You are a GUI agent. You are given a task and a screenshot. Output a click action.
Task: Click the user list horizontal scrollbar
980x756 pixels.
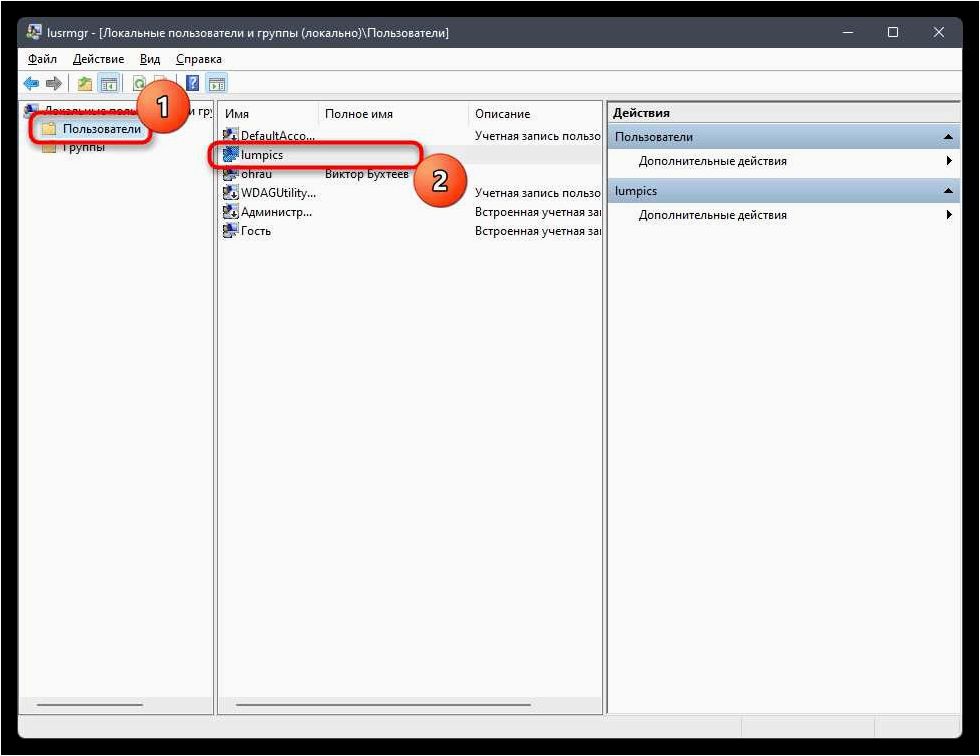point(383,705)
